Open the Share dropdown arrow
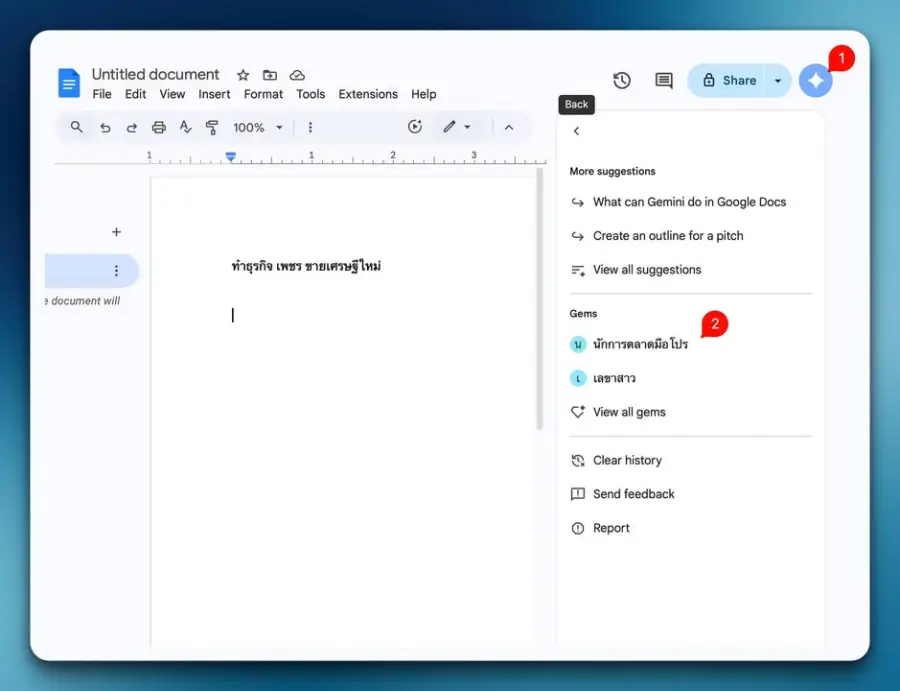This screenshot has width=900, height=691. (x=778, y=80)
